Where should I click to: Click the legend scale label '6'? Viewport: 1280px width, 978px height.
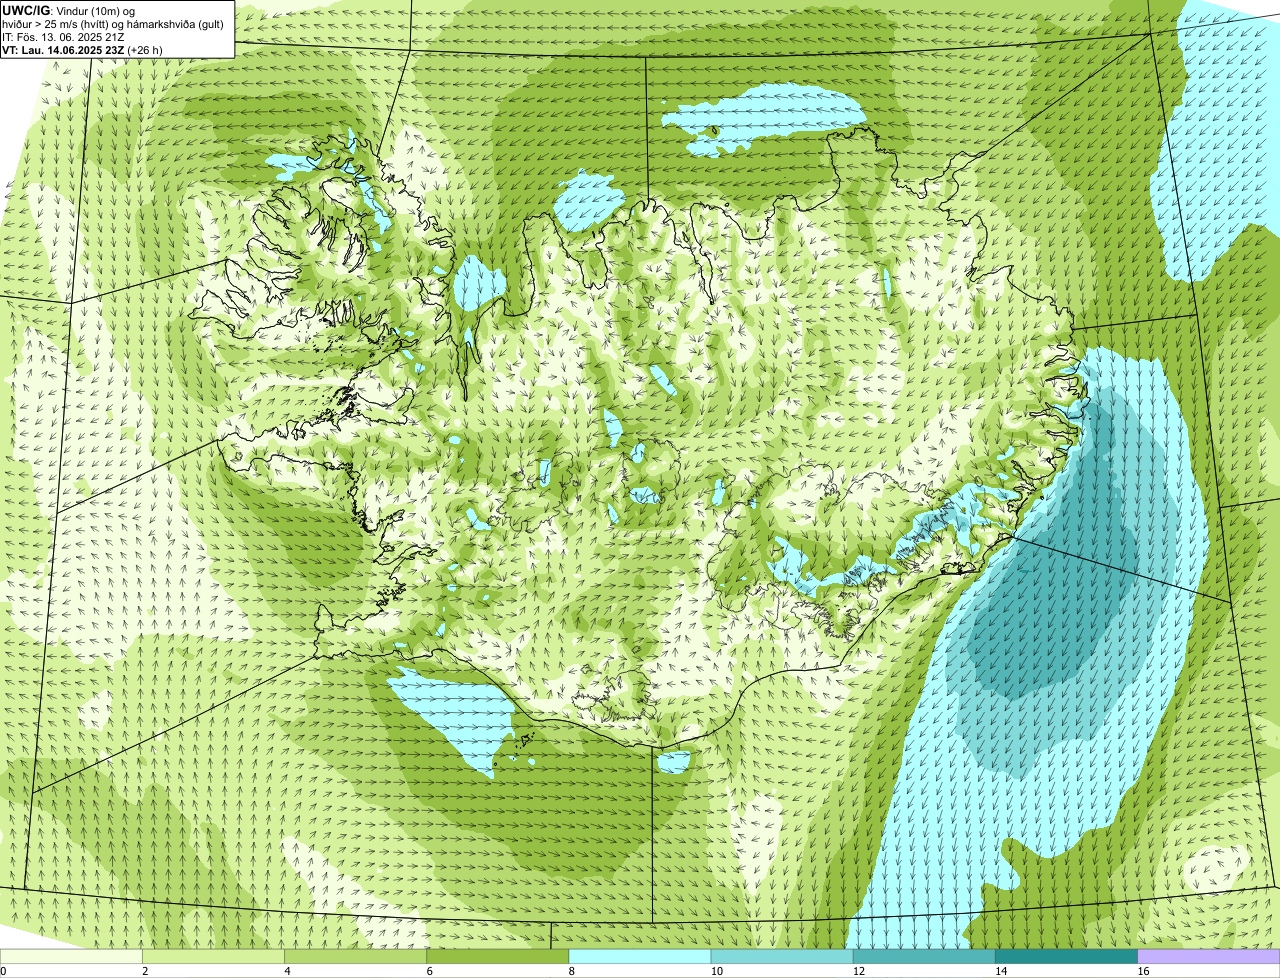430,971
